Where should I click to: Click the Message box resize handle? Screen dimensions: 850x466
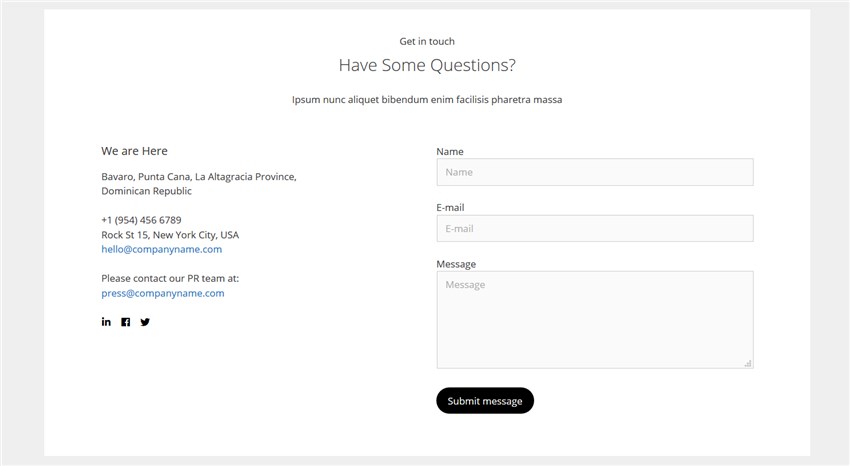748,364
